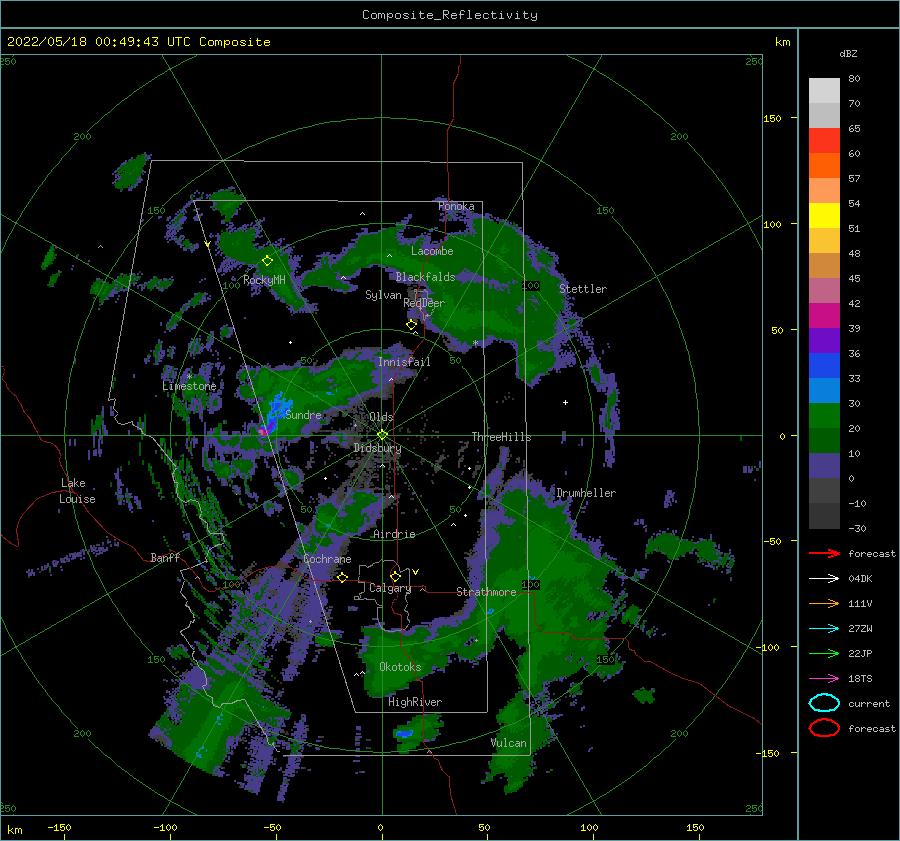Click the white asterisk marker above Limestone

pyautogui.click(x=189, y=377)
